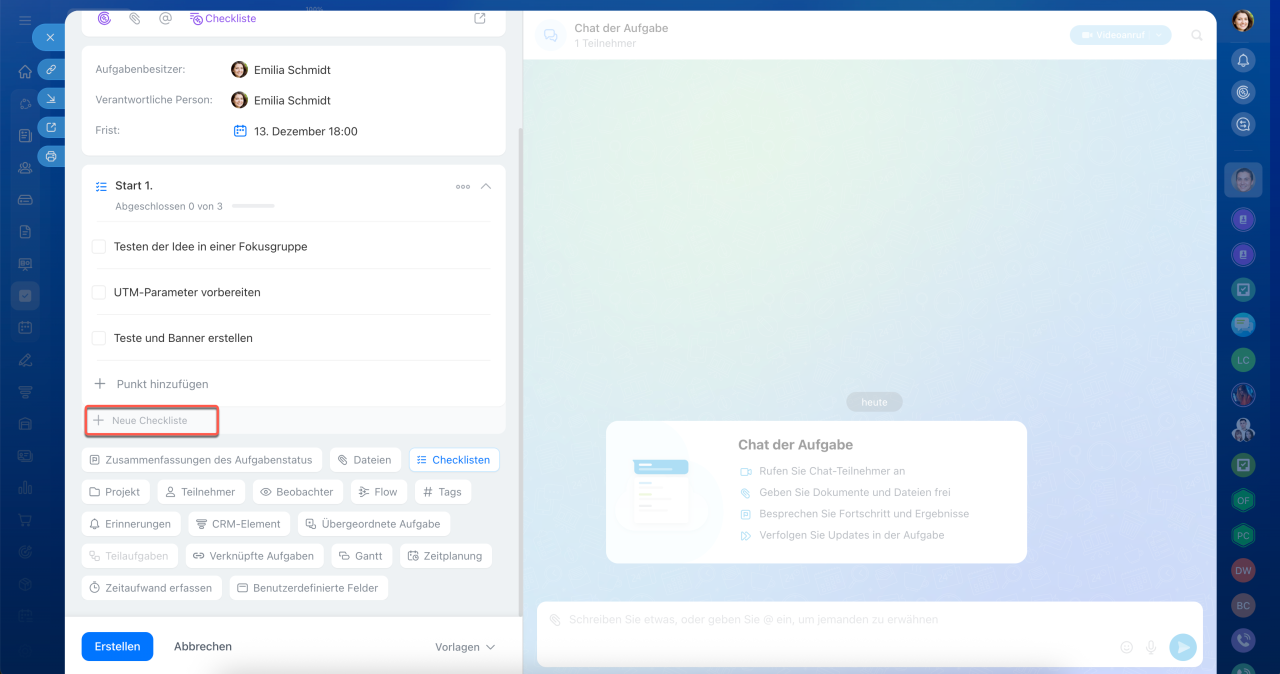Select 'Zusammenfassungen des Aufgabenstatus' chip

201,460
